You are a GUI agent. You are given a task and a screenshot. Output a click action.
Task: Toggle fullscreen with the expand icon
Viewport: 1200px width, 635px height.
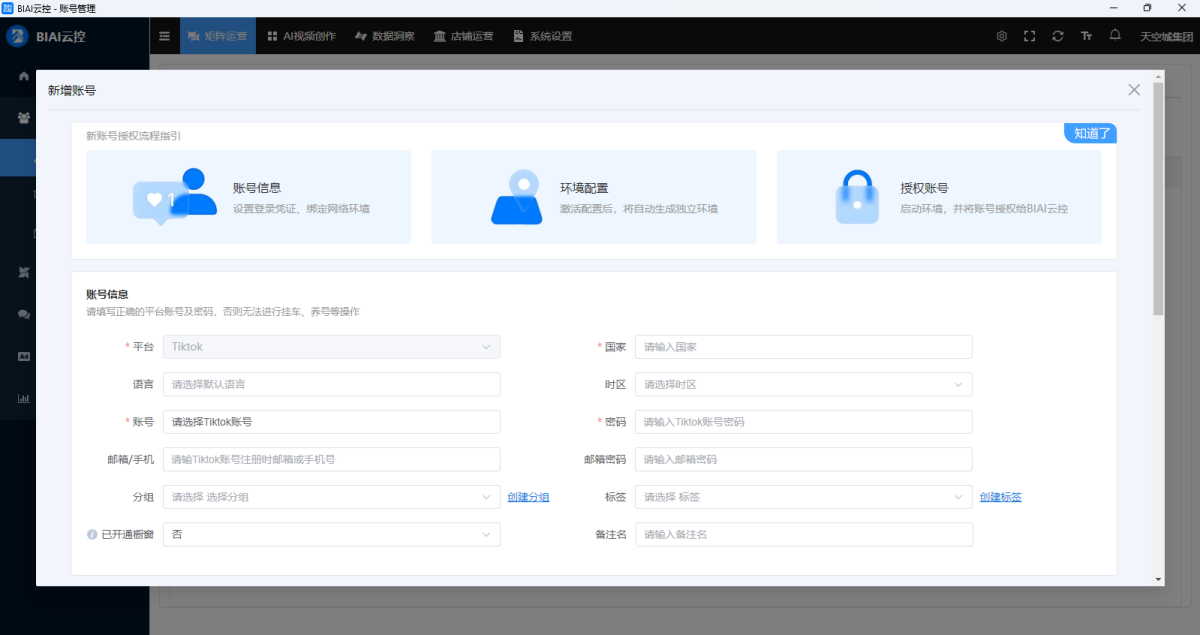click(x=1030, y=36)
